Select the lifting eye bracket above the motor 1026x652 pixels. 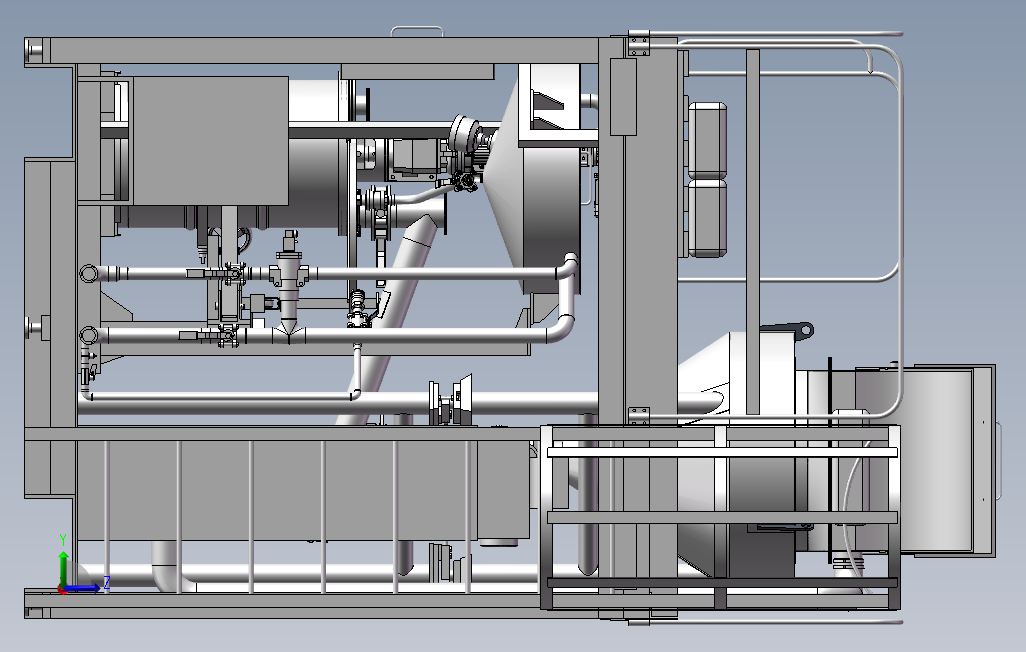tap(788, 329)
